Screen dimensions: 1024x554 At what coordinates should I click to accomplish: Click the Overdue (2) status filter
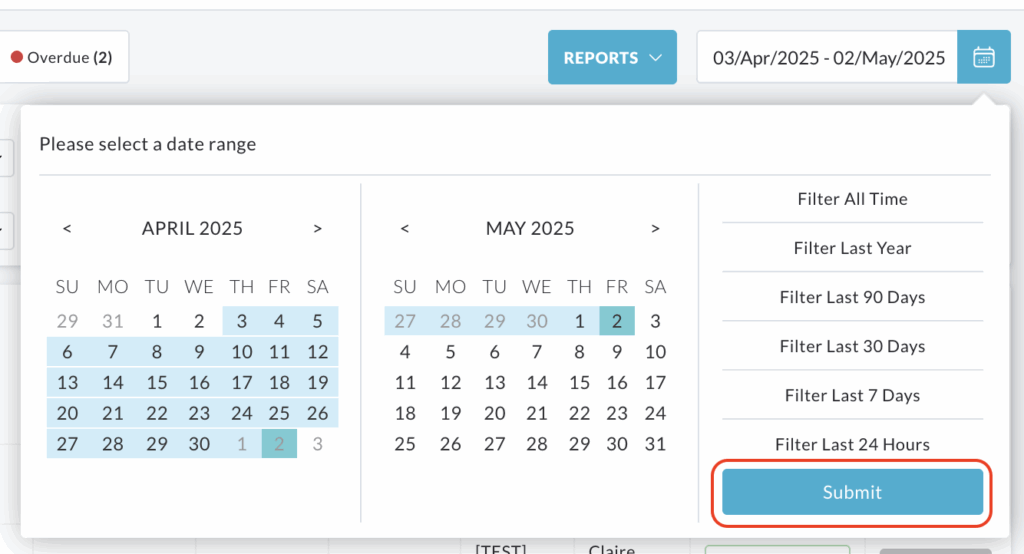62,57
